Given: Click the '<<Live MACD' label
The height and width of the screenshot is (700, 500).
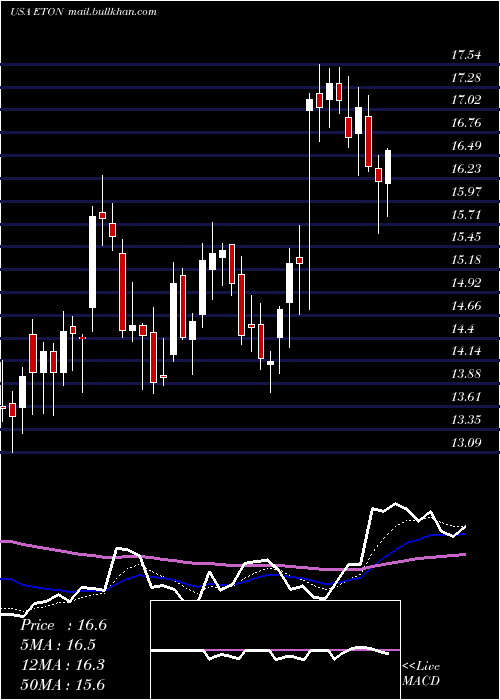Looking at the screenshot, I should (x=421, y=673).
